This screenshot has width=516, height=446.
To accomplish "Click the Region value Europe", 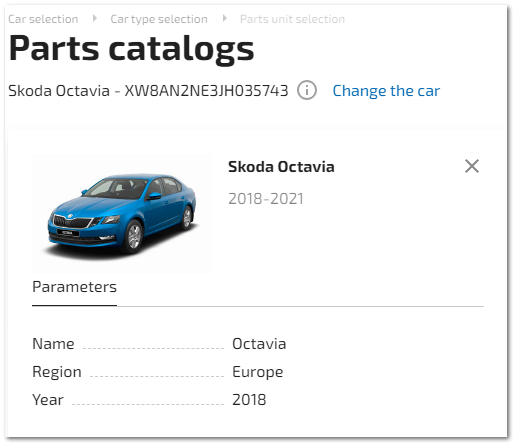I will click(258, 372).
